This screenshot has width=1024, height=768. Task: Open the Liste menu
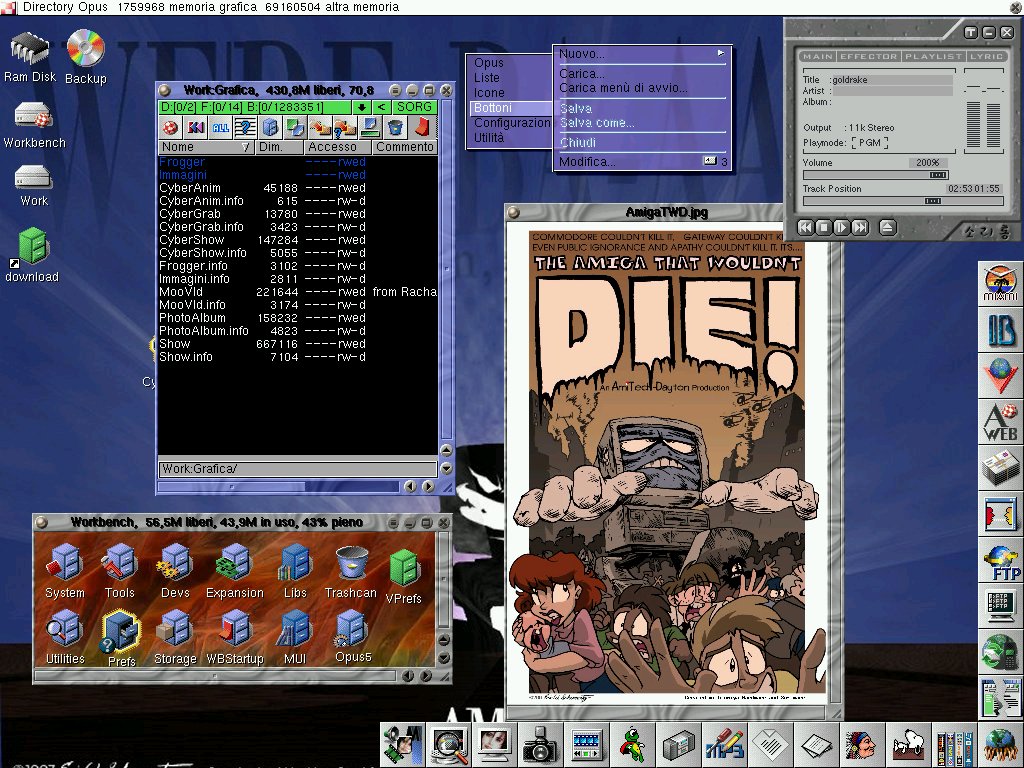(487, 78)
